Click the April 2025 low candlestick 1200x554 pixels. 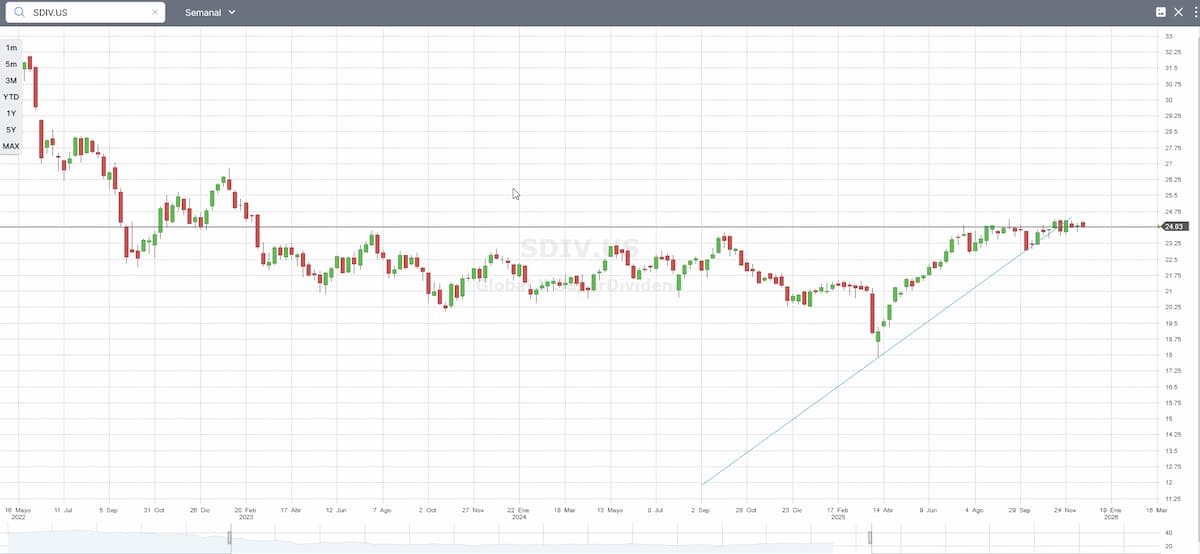click(x=878, y=338)
